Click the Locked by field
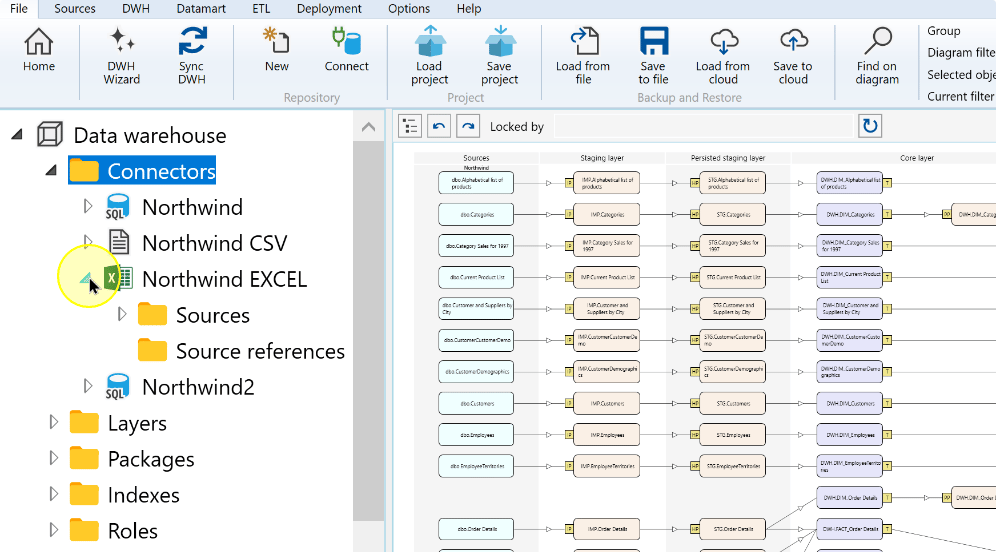 click(x=703, y=126)
